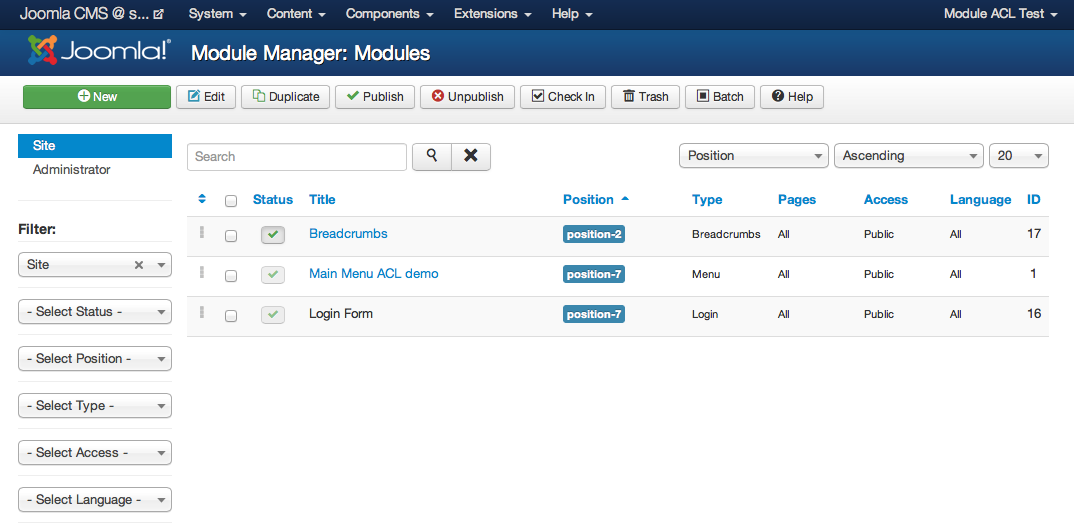Clear the Site filter with its small x
This screenshot has height=526, width=1074.
pyautogui.click(x=138, y=264)
